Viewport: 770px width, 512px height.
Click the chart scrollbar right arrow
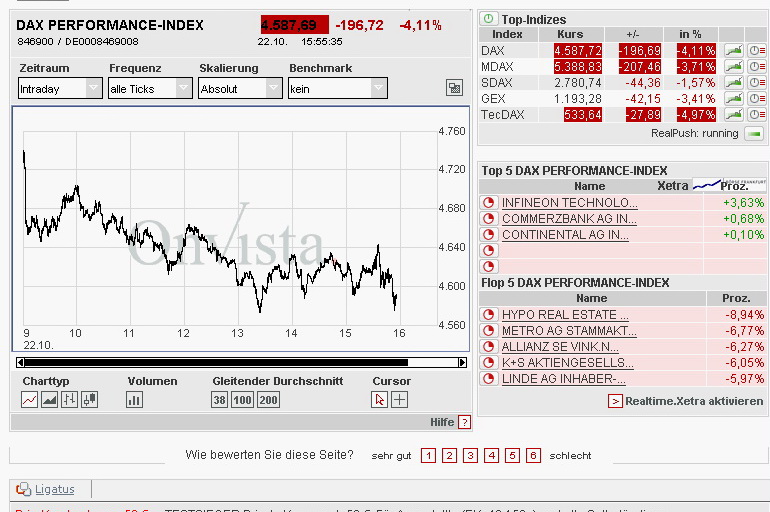click(462, 362)
